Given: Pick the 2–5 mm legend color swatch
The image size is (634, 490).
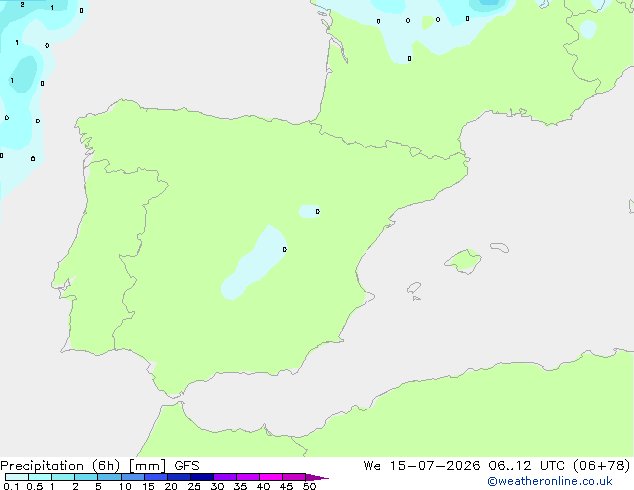Looking at the screenshot, I should 86,477.
